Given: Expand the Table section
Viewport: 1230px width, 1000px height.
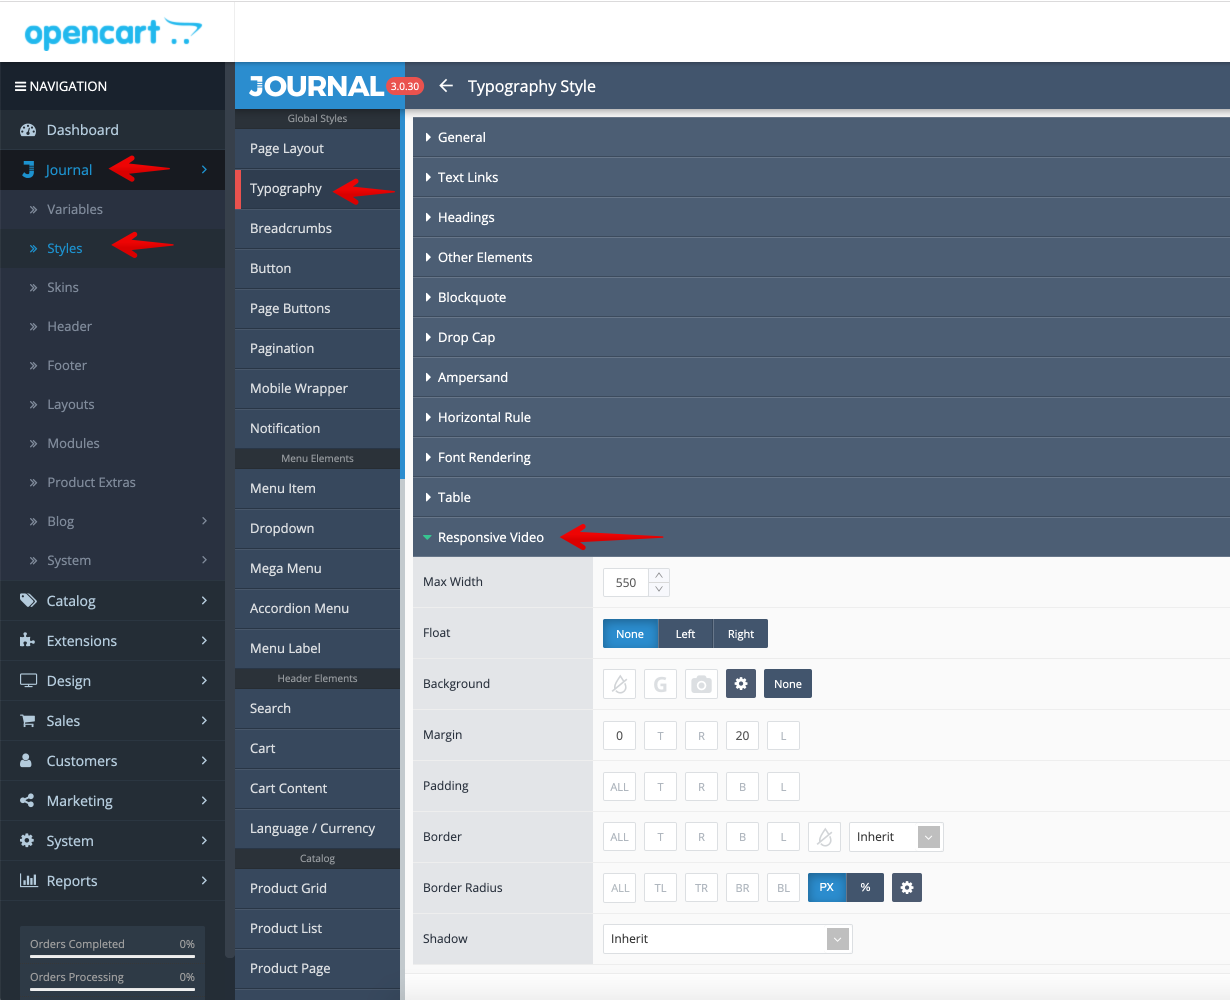Looking at the screenshot, I should [x=821, y=497].
